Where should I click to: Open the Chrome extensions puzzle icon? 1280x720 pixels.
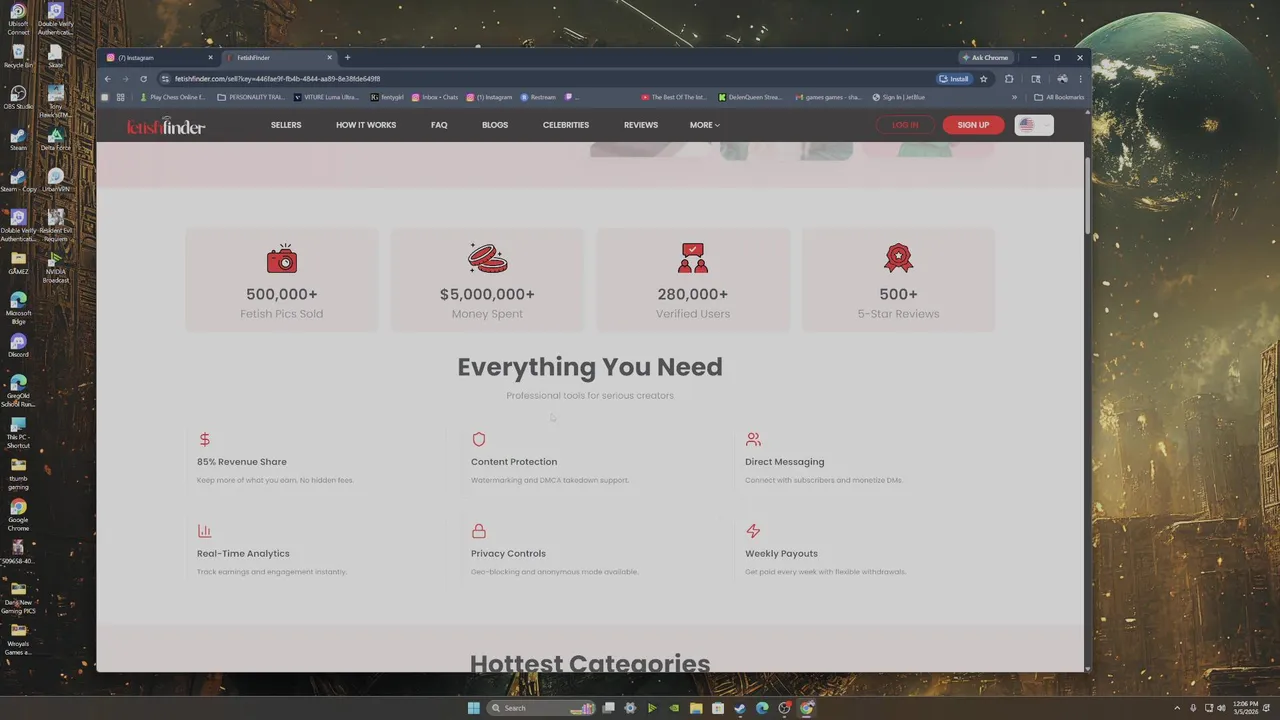[1009, 79]
